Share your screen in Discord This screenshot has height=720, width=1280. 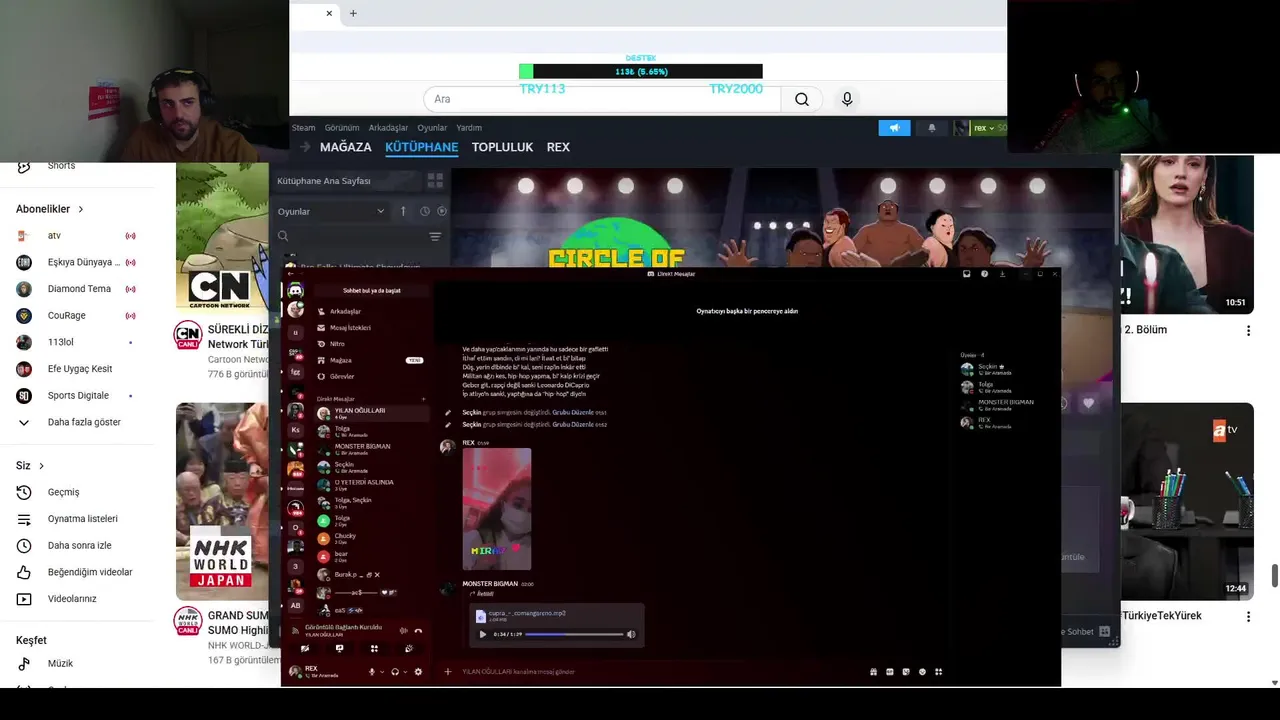339,648
